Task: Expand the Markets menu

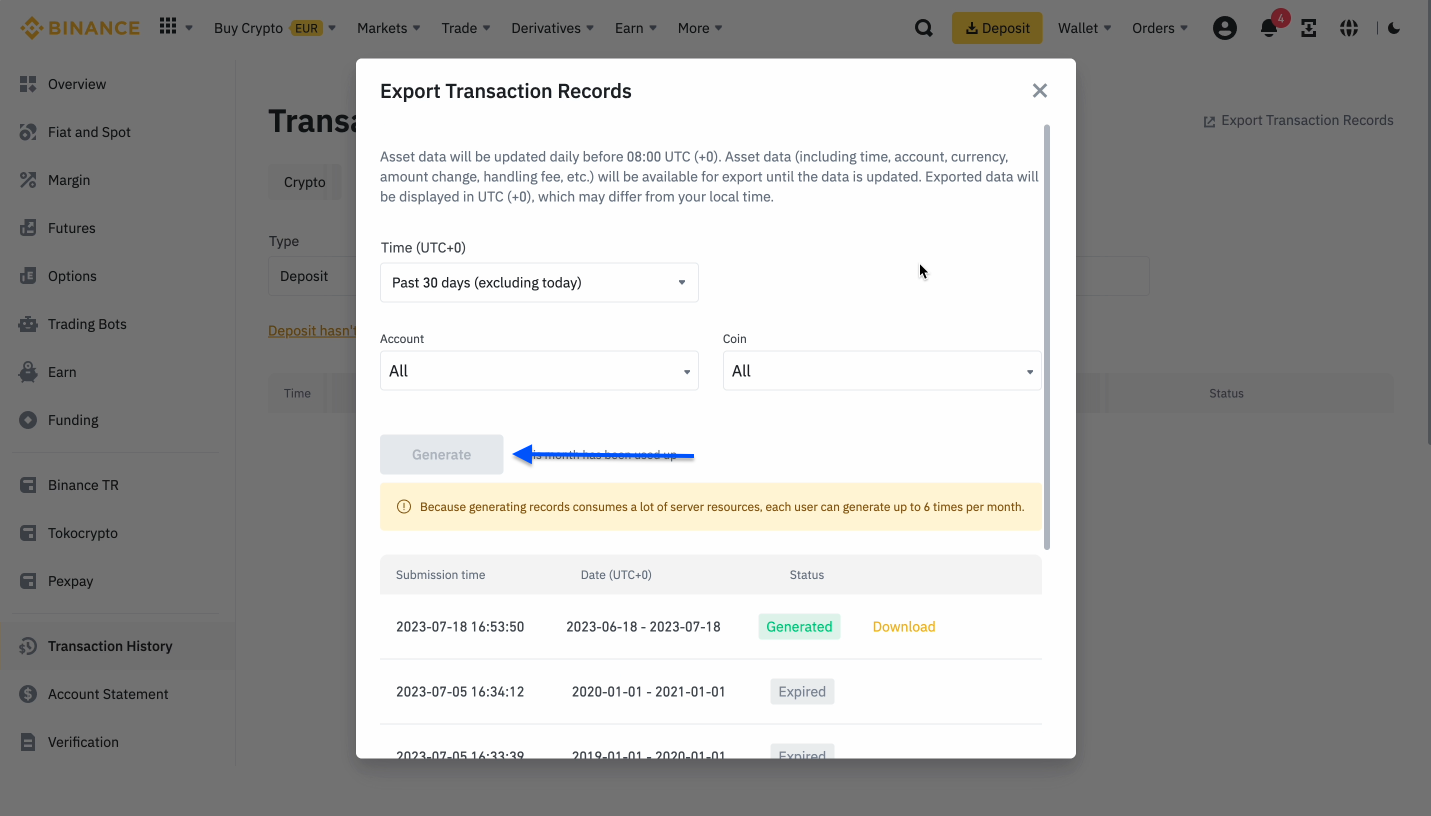Action: point(389,28)
